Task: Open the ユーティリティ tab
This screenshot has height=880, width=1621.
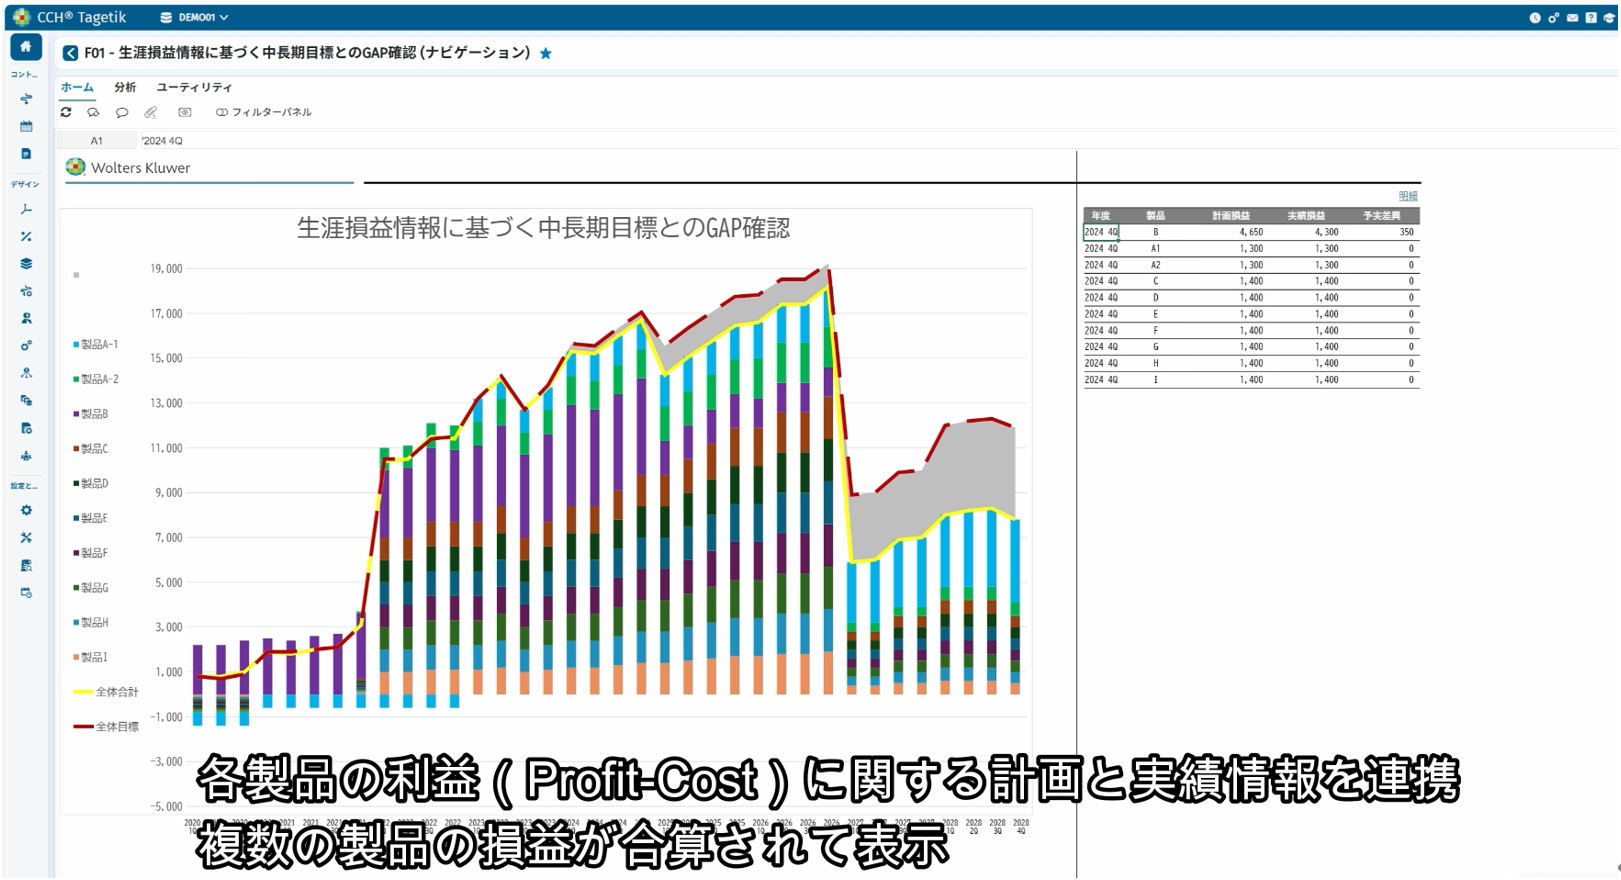Action: click(194, 88)
